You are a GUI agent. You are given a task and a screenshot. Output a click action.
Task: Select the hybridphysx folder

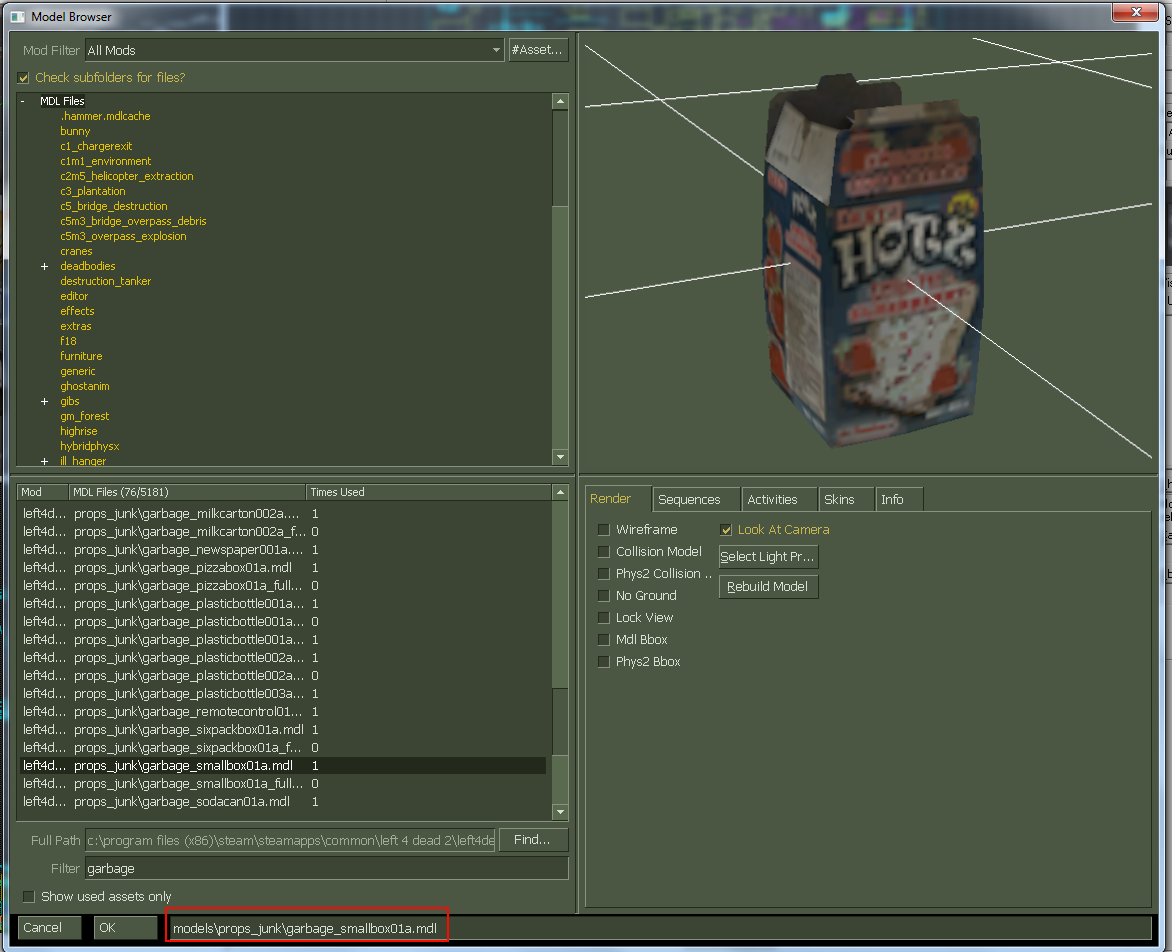coord(90,446)
